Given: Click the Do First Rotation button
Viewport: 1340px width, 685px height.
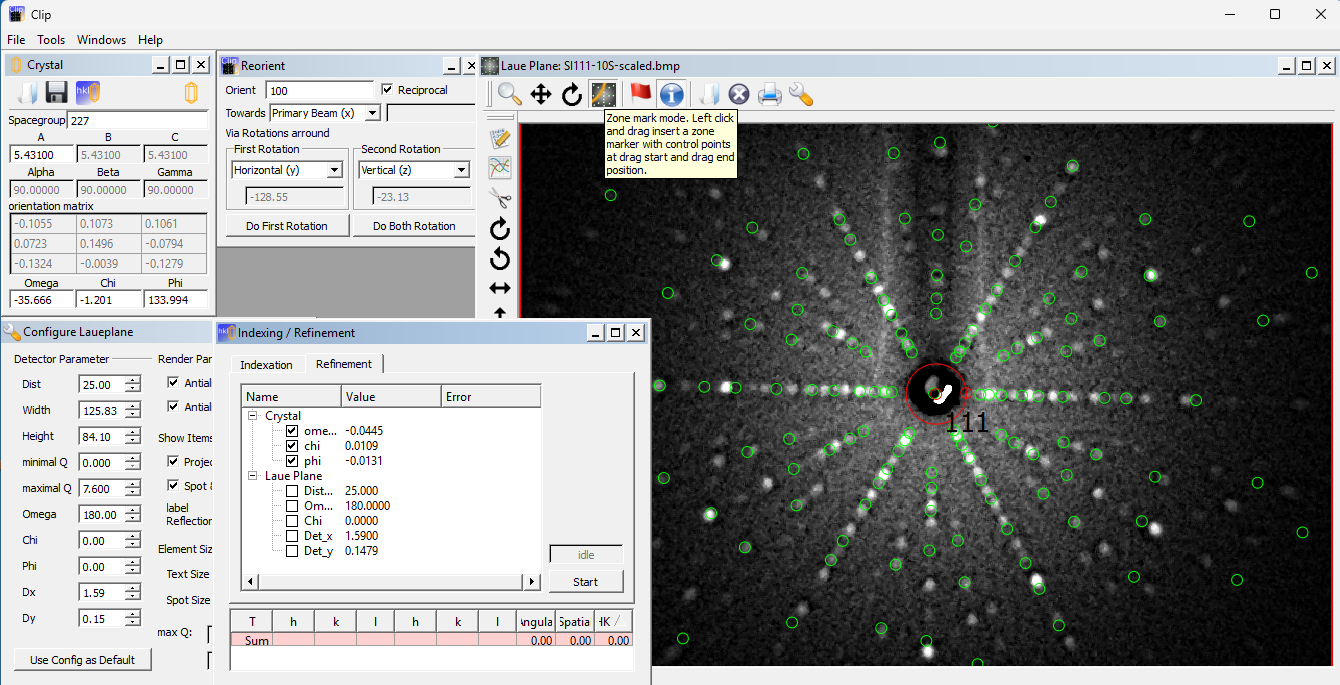Looking at the screenshot, I should click(287, 226).
